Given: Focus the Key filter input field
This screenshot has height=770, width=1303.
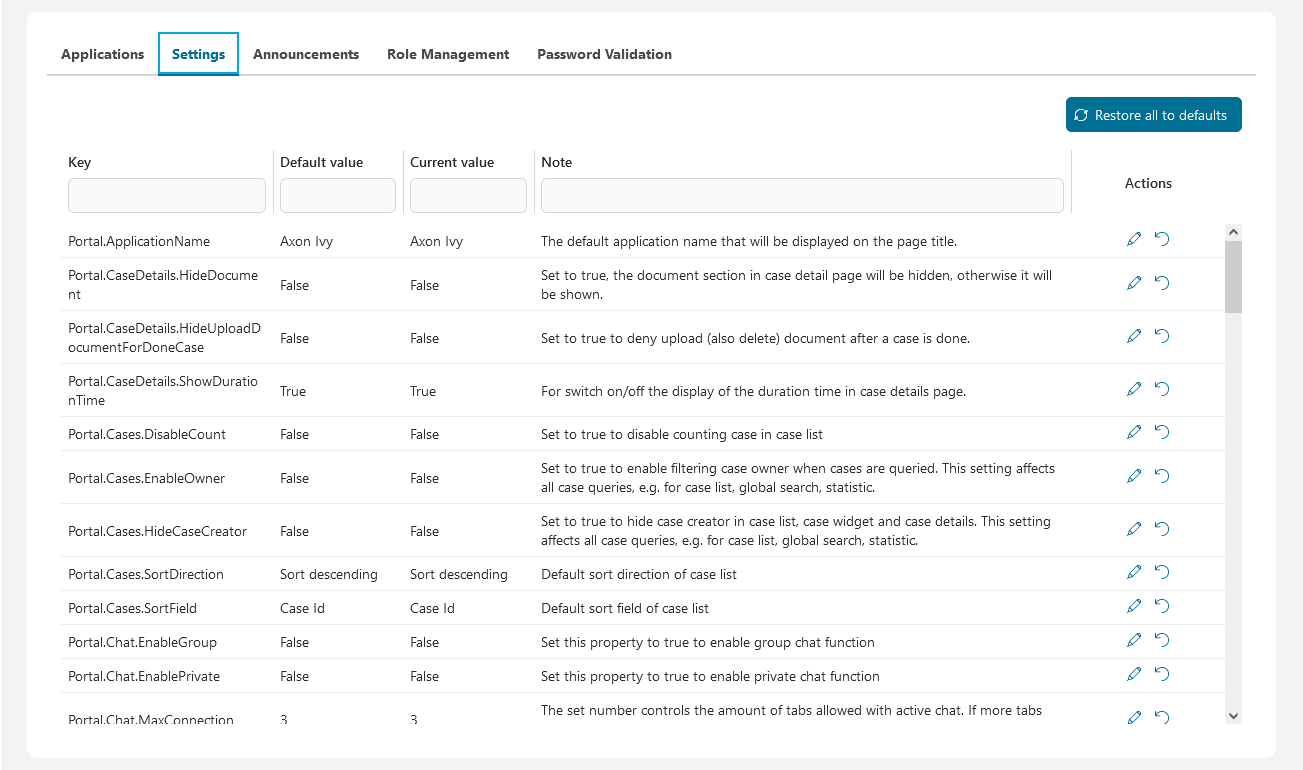Looking at the screenshot, I should tap(167, 196).
